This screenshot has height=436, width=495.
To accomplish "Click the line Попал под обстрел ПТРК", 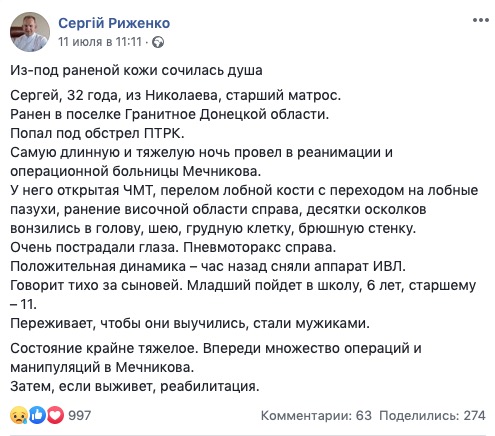I will 97,133.
